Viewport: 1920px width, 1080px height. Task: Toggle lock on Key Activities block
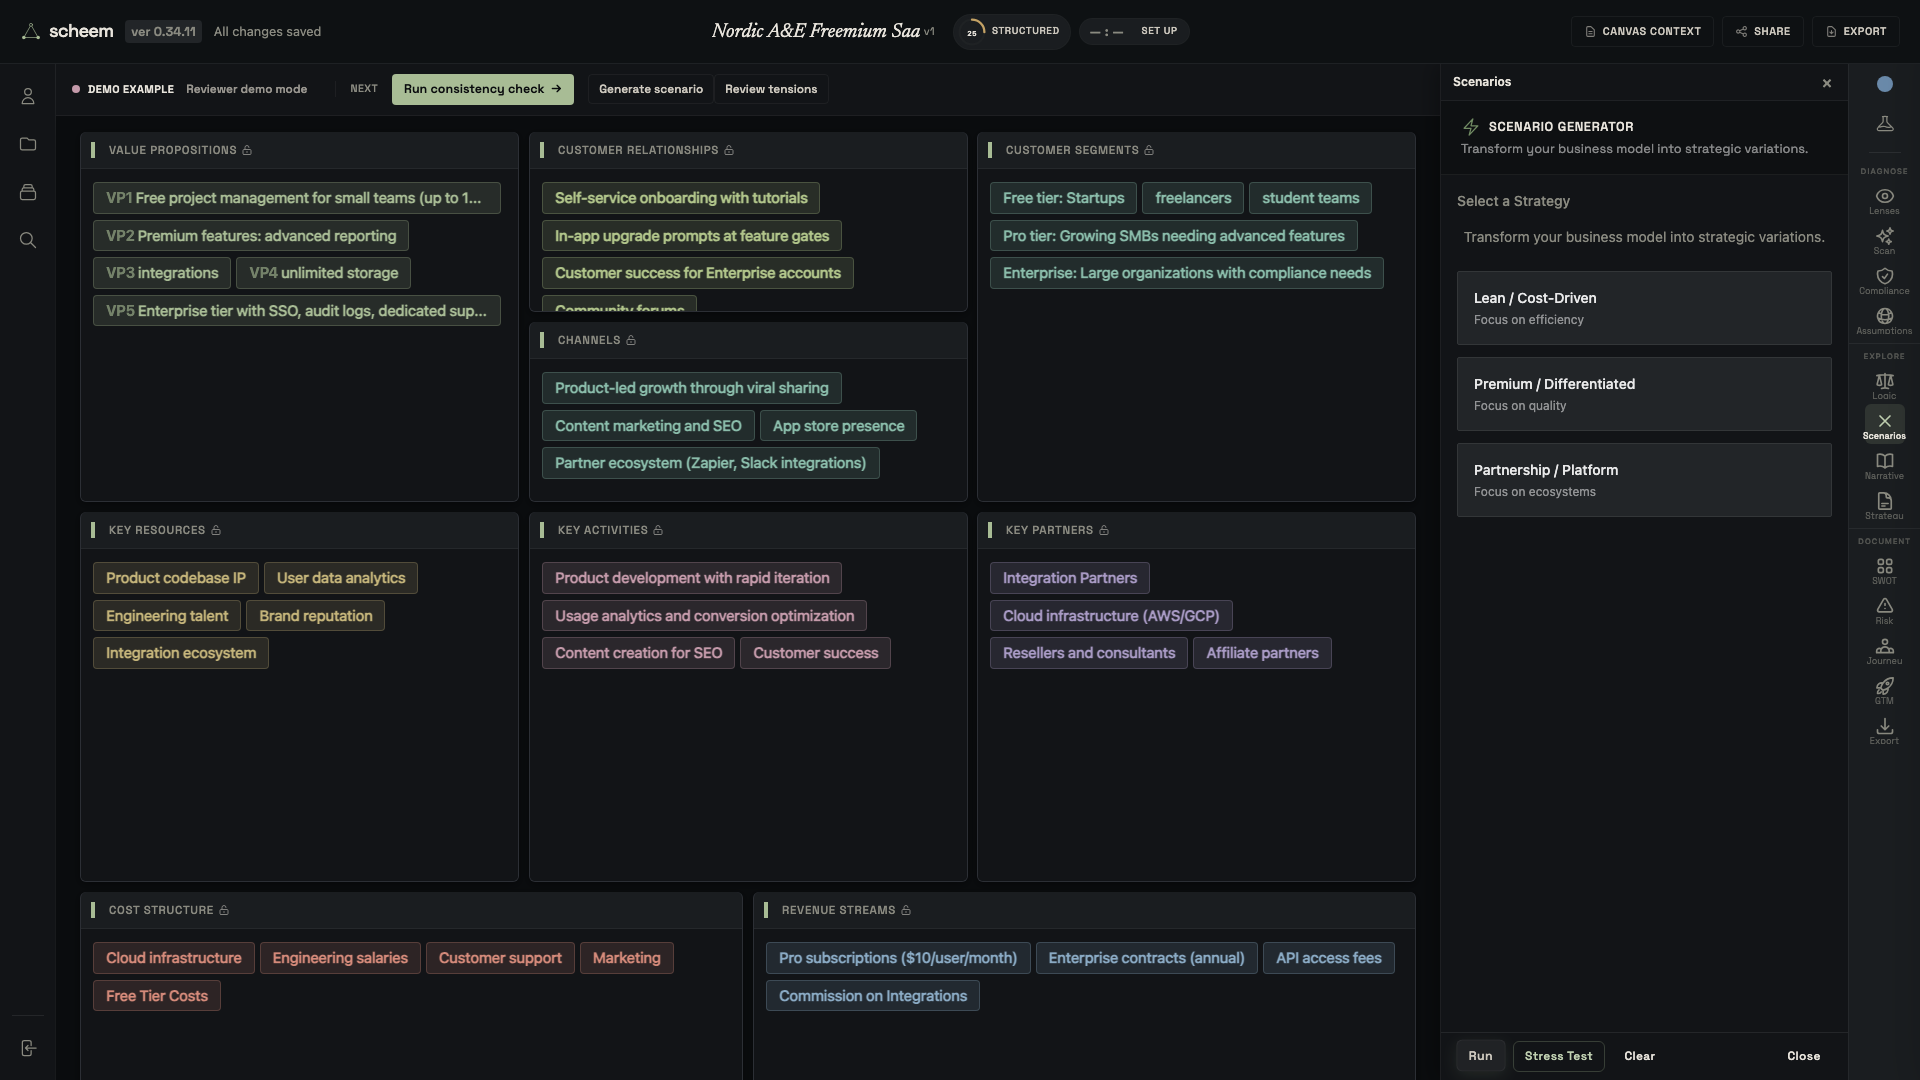pos(658,530)
